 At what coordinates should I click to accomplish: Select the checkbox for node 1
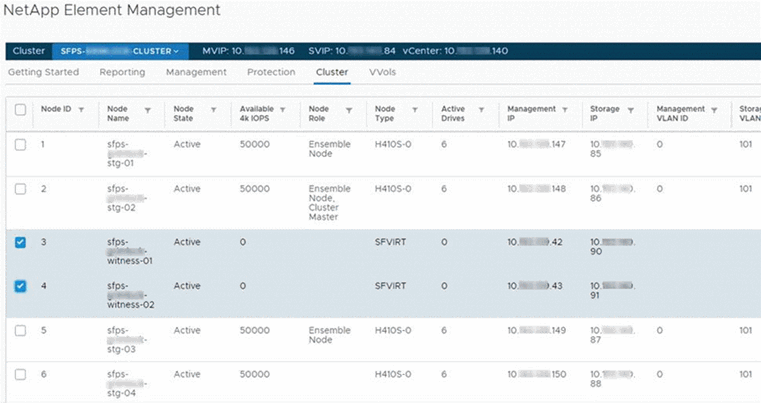(21, 145)
